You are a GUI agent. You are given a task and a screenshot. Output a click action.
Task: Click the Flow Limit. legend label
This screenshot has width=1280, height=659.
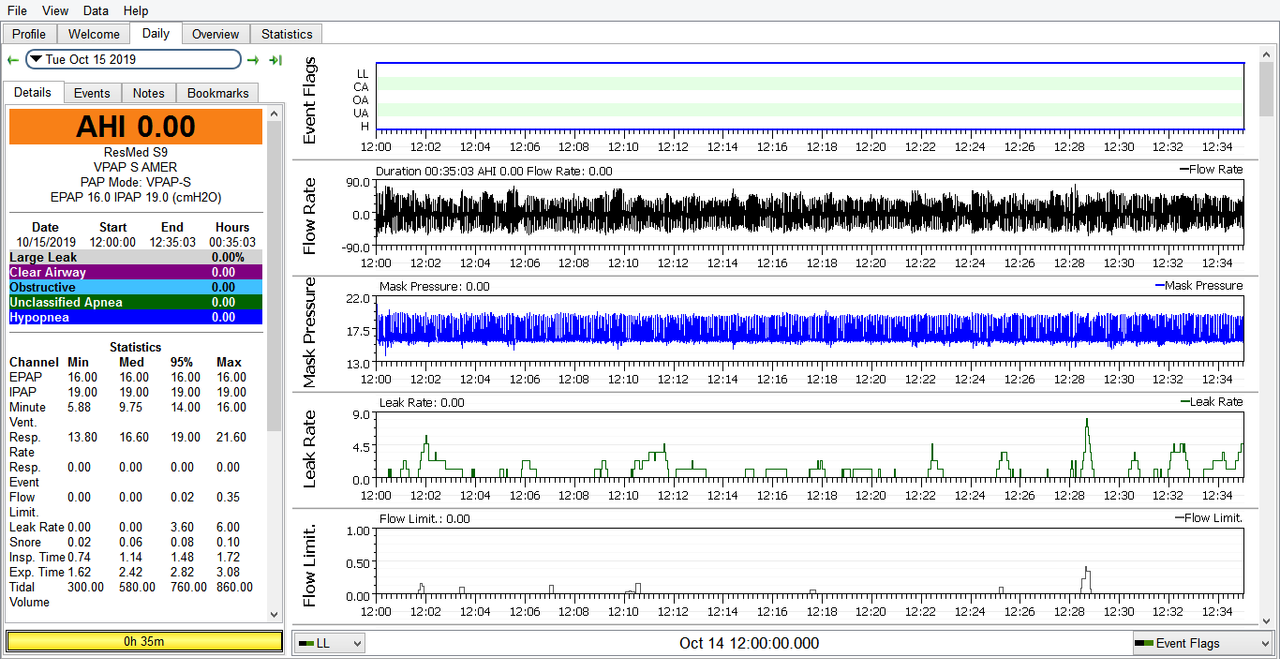[x=1208, y=517]
